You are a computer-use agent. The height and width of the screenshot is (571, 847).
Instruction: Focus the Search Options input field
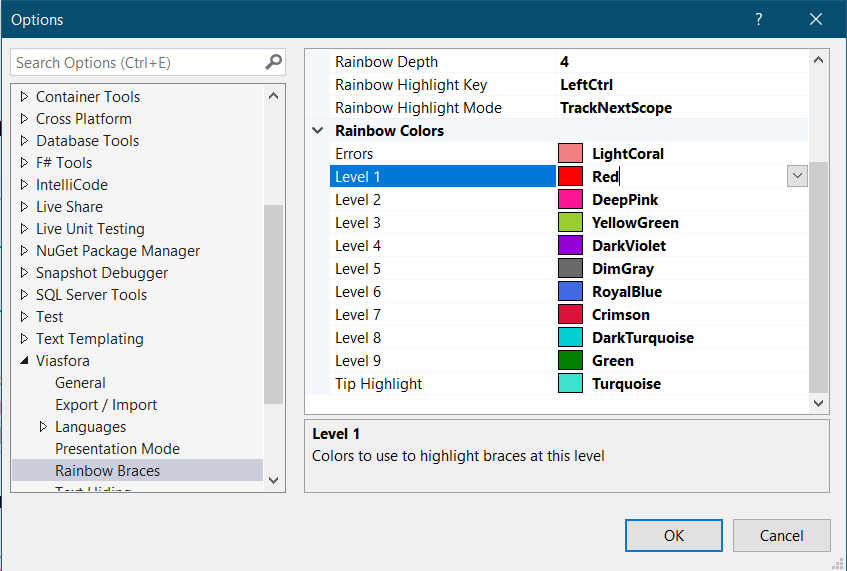[138, 62]
